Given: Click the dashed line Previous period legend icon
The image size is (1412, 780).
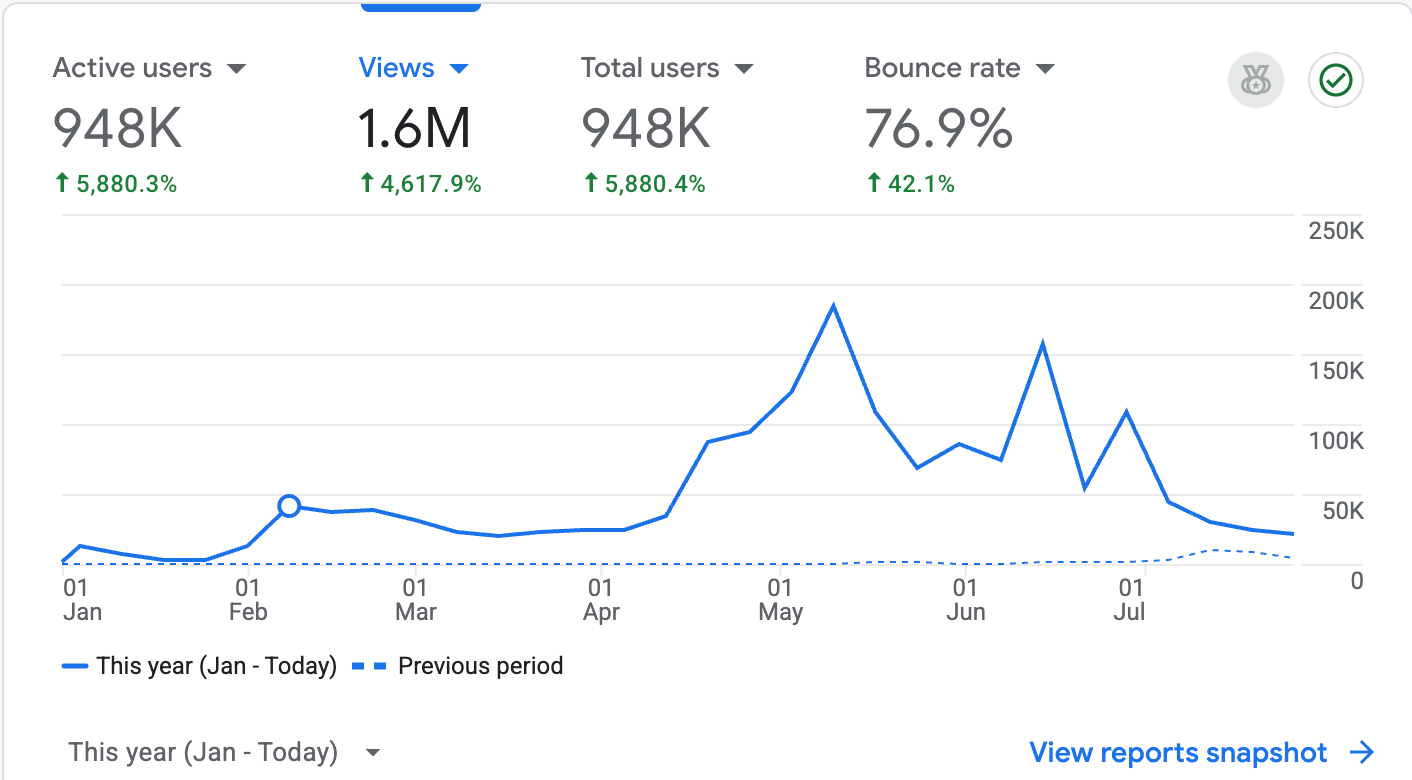Looking at the screenshot, I should pyautogui.click(x=370, y=666).
